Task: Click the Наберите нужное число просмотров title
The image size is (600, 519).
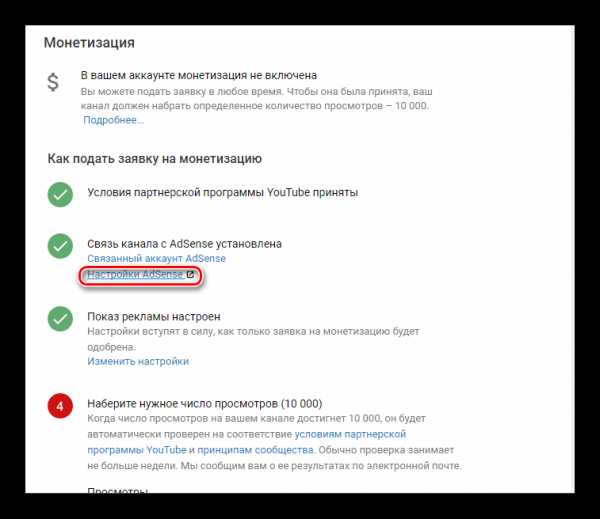Action: [x=205, y=403]
